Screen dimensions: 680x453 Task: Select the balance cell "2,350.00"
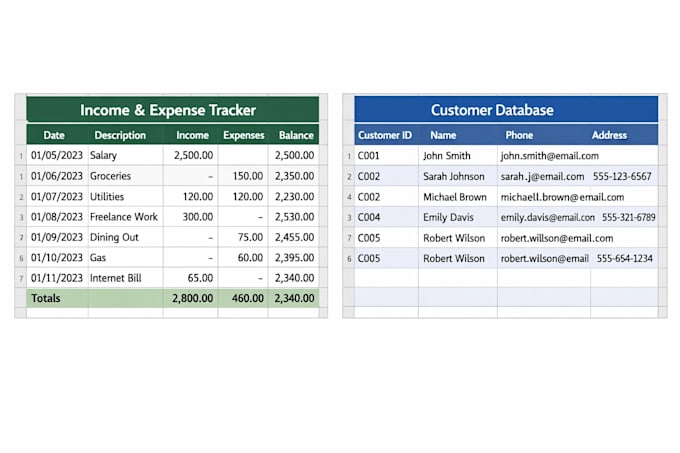point(294,176)
